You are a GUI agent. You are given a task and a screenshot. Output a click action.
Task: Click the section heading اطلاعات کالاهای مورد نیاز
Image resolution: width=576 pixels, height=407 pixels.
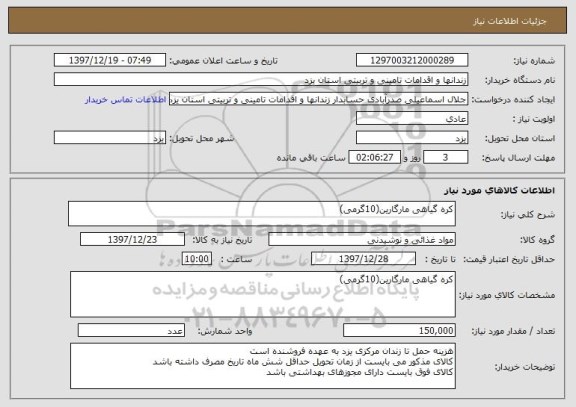tap(499, 190)
